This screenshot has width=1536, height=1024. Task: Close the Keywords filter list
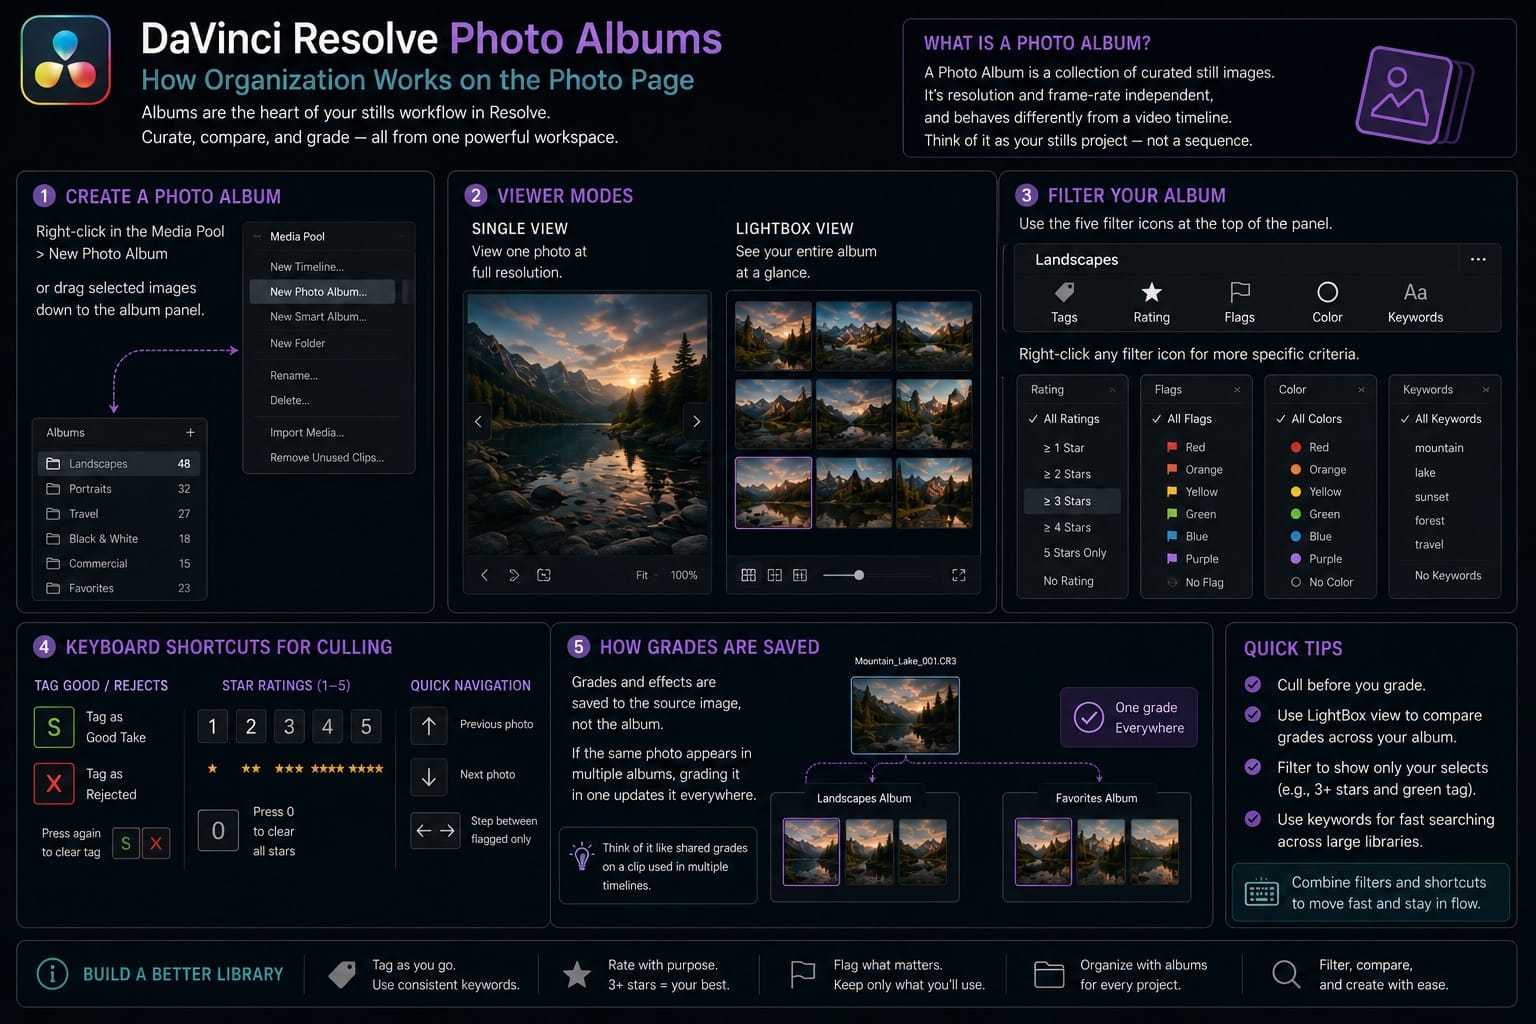pyautogui.click(x=1486, y=390)
